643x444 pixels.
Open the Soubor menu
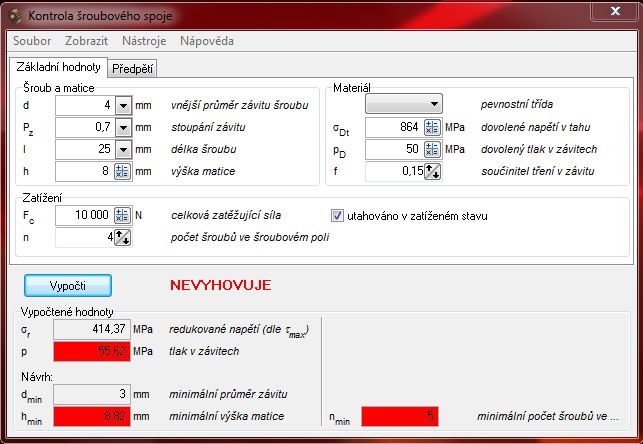[x=32, y=41]
